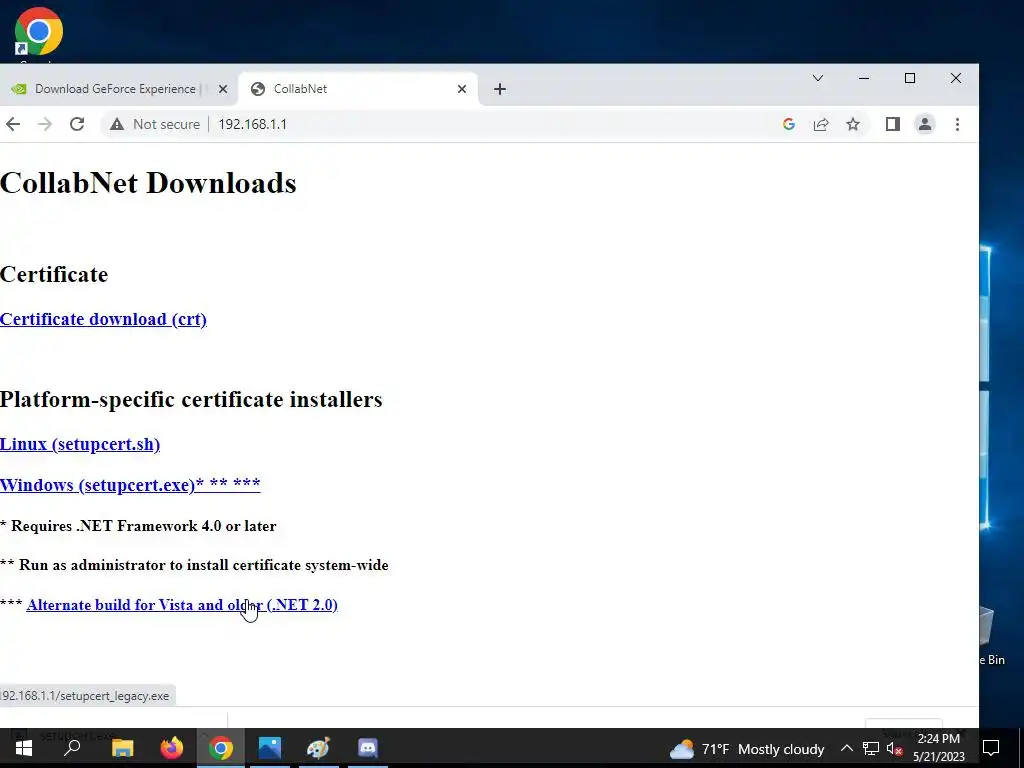Close the Download GeForce Experience tab
Image resolution: width=1024 pixels, height=768 pixels.
[x=223, y=89]
